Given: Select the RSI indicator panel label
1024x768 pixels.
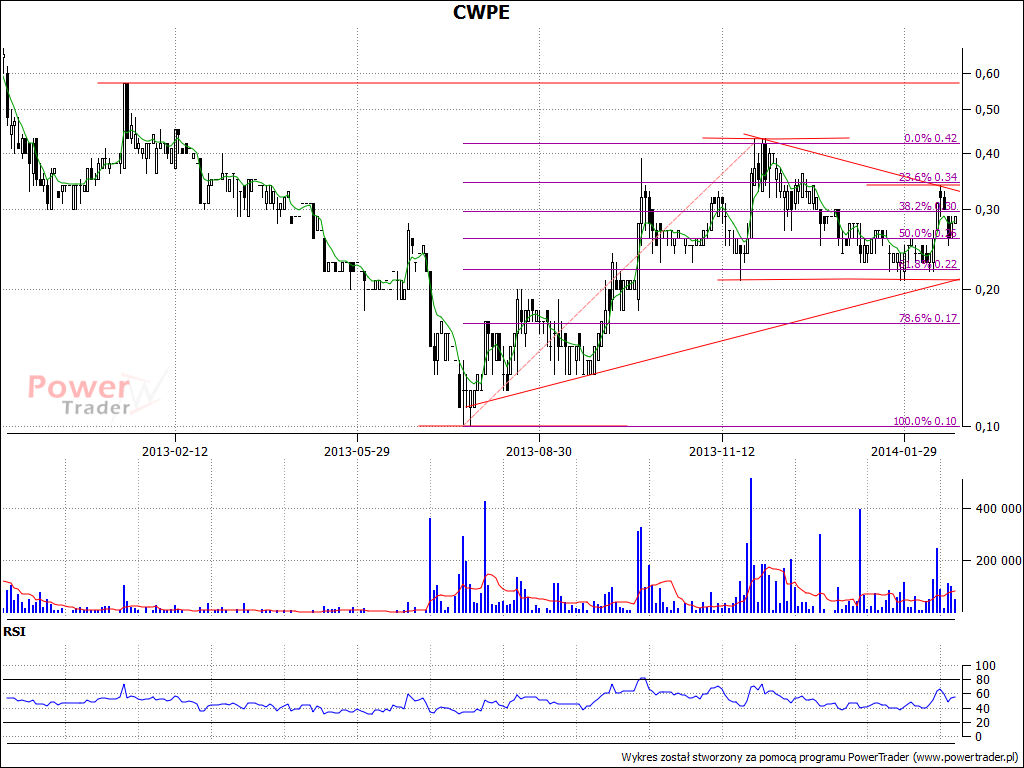Looking at the screenshot, I should coord(14,632).
